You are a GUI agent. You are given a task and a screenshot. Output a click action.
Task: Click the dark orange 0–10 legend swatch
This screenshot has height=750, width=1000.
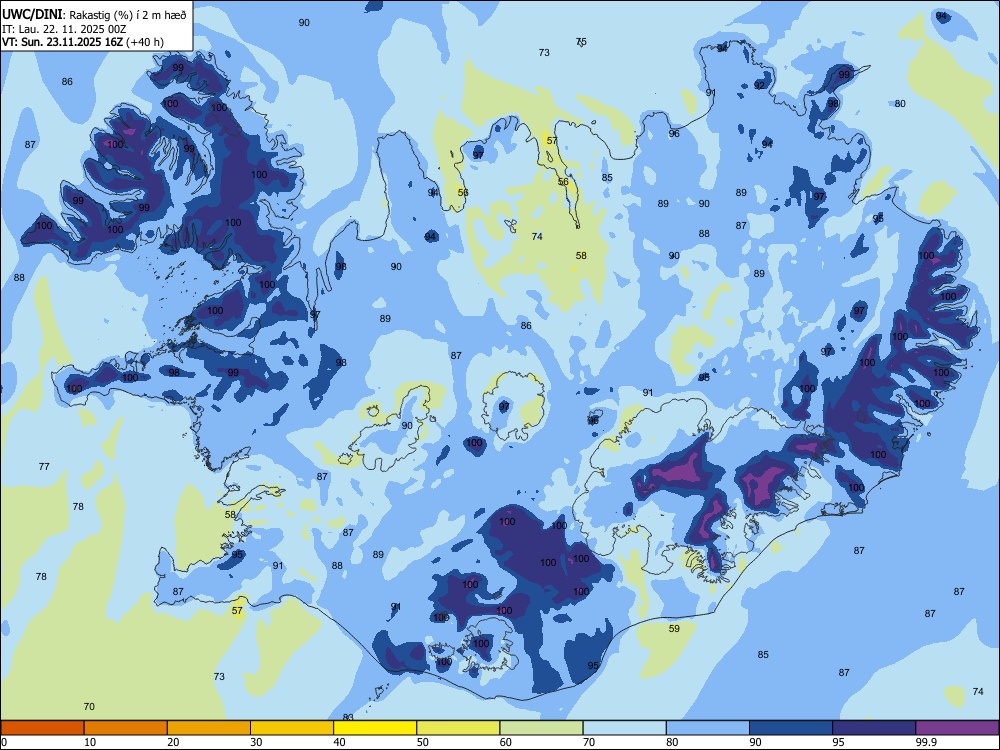point(42,728)
